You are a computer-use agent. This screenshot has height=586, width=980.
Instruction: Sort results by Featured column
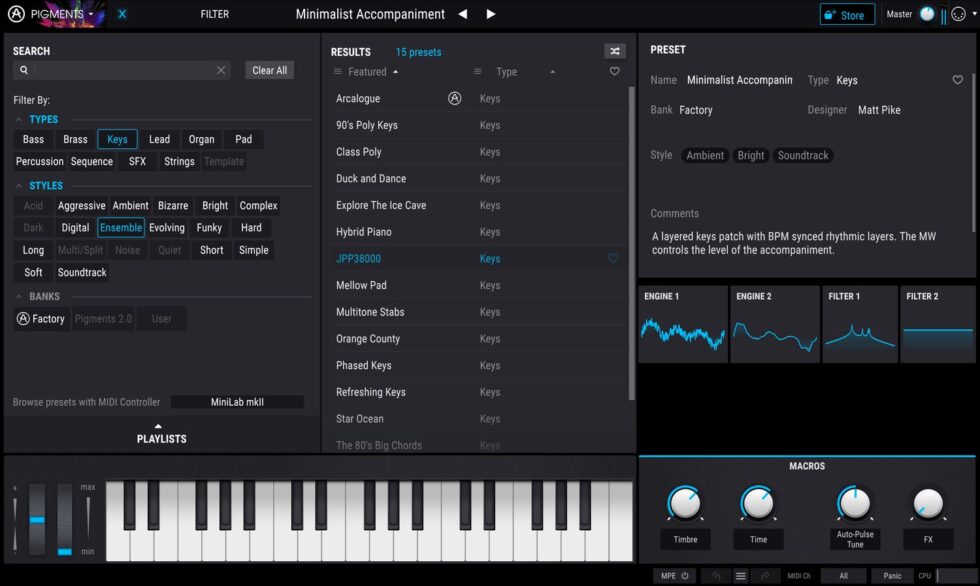(368, 72)
